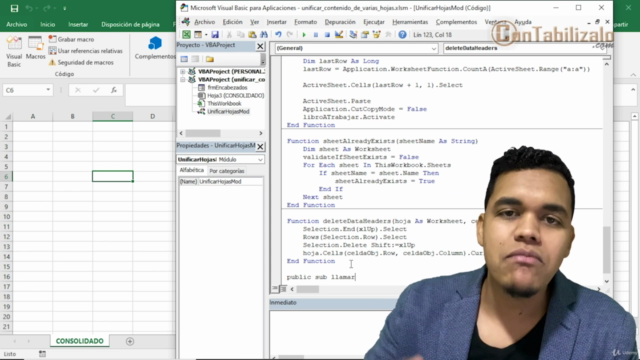
Task: Switch to Alfabética properties tab
Action: [x=191, y=170]
